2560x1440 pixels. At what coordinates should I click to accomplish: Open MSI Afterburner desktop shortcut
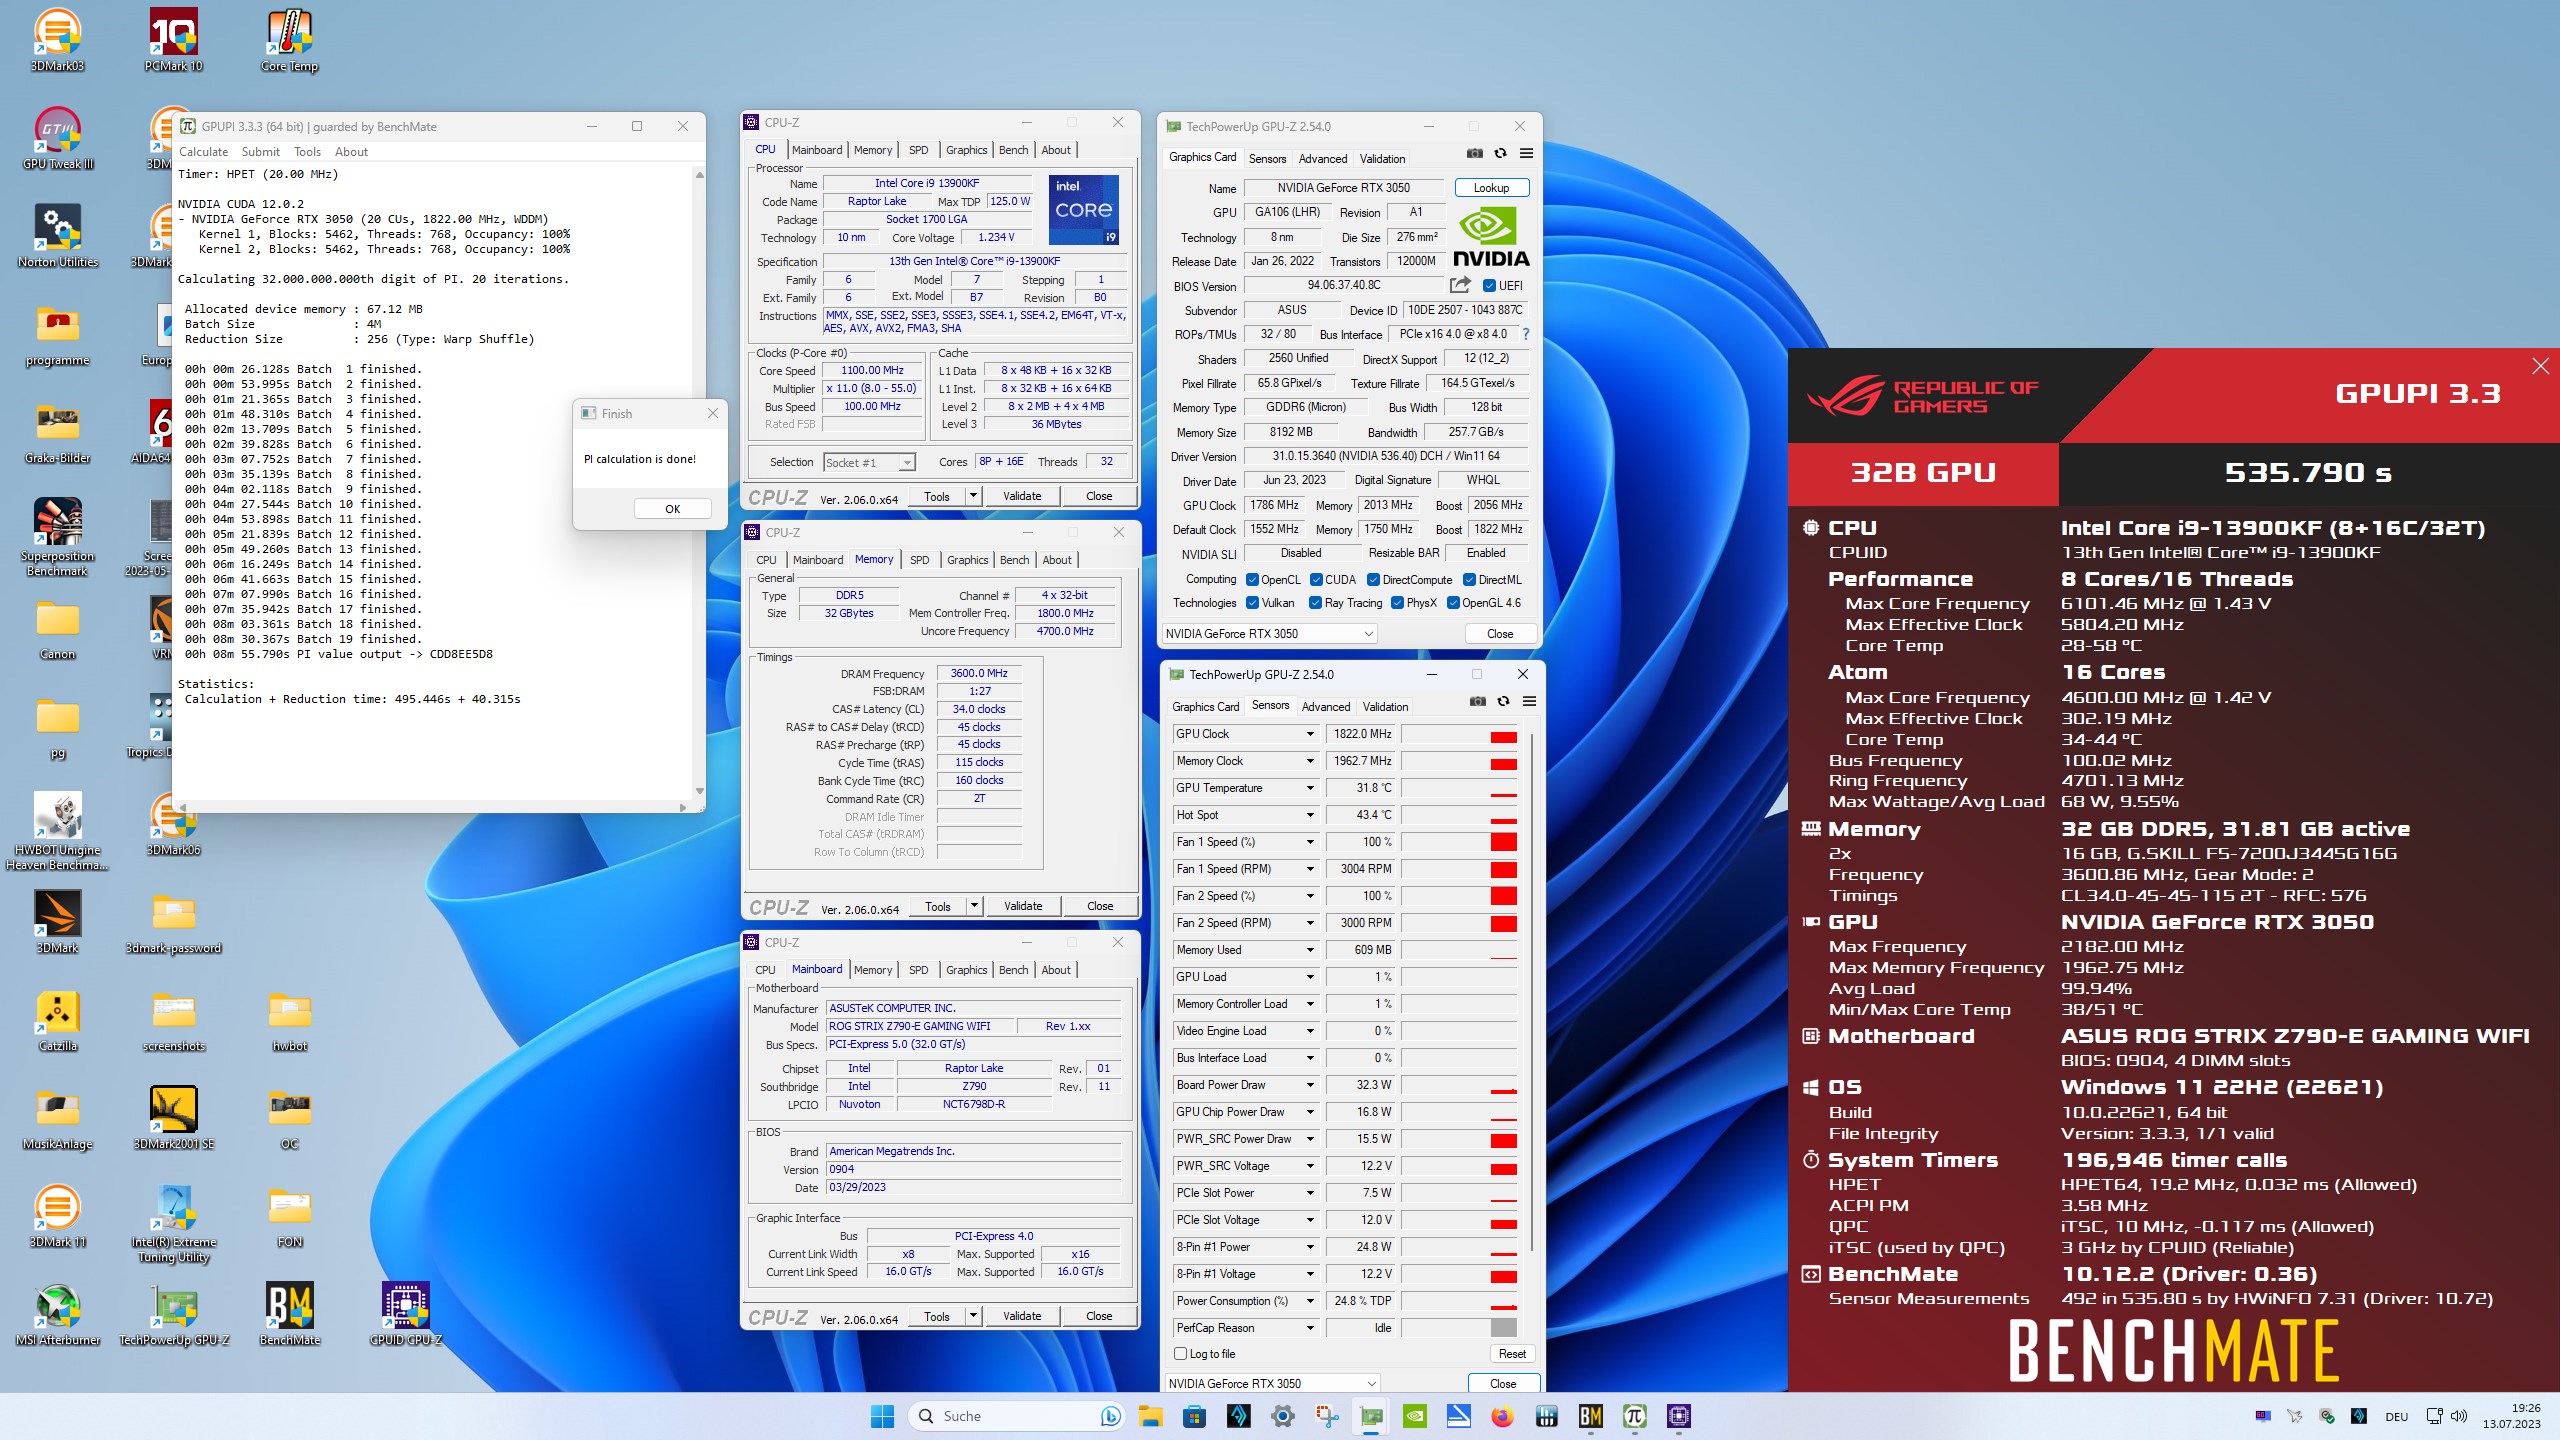click(x=57, y=1314)
